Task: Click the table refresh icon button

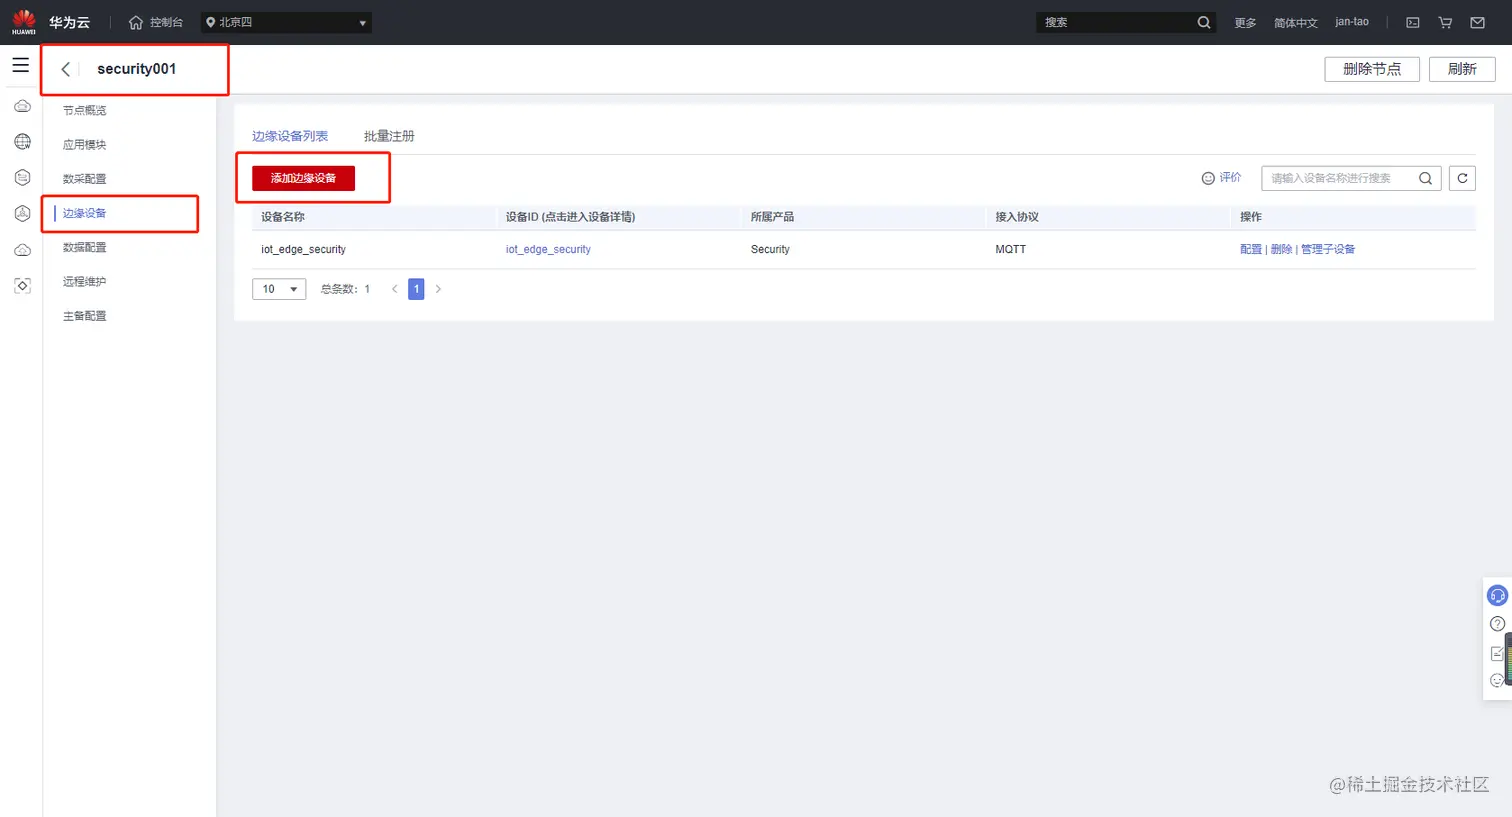Action: click(1462, 178)
